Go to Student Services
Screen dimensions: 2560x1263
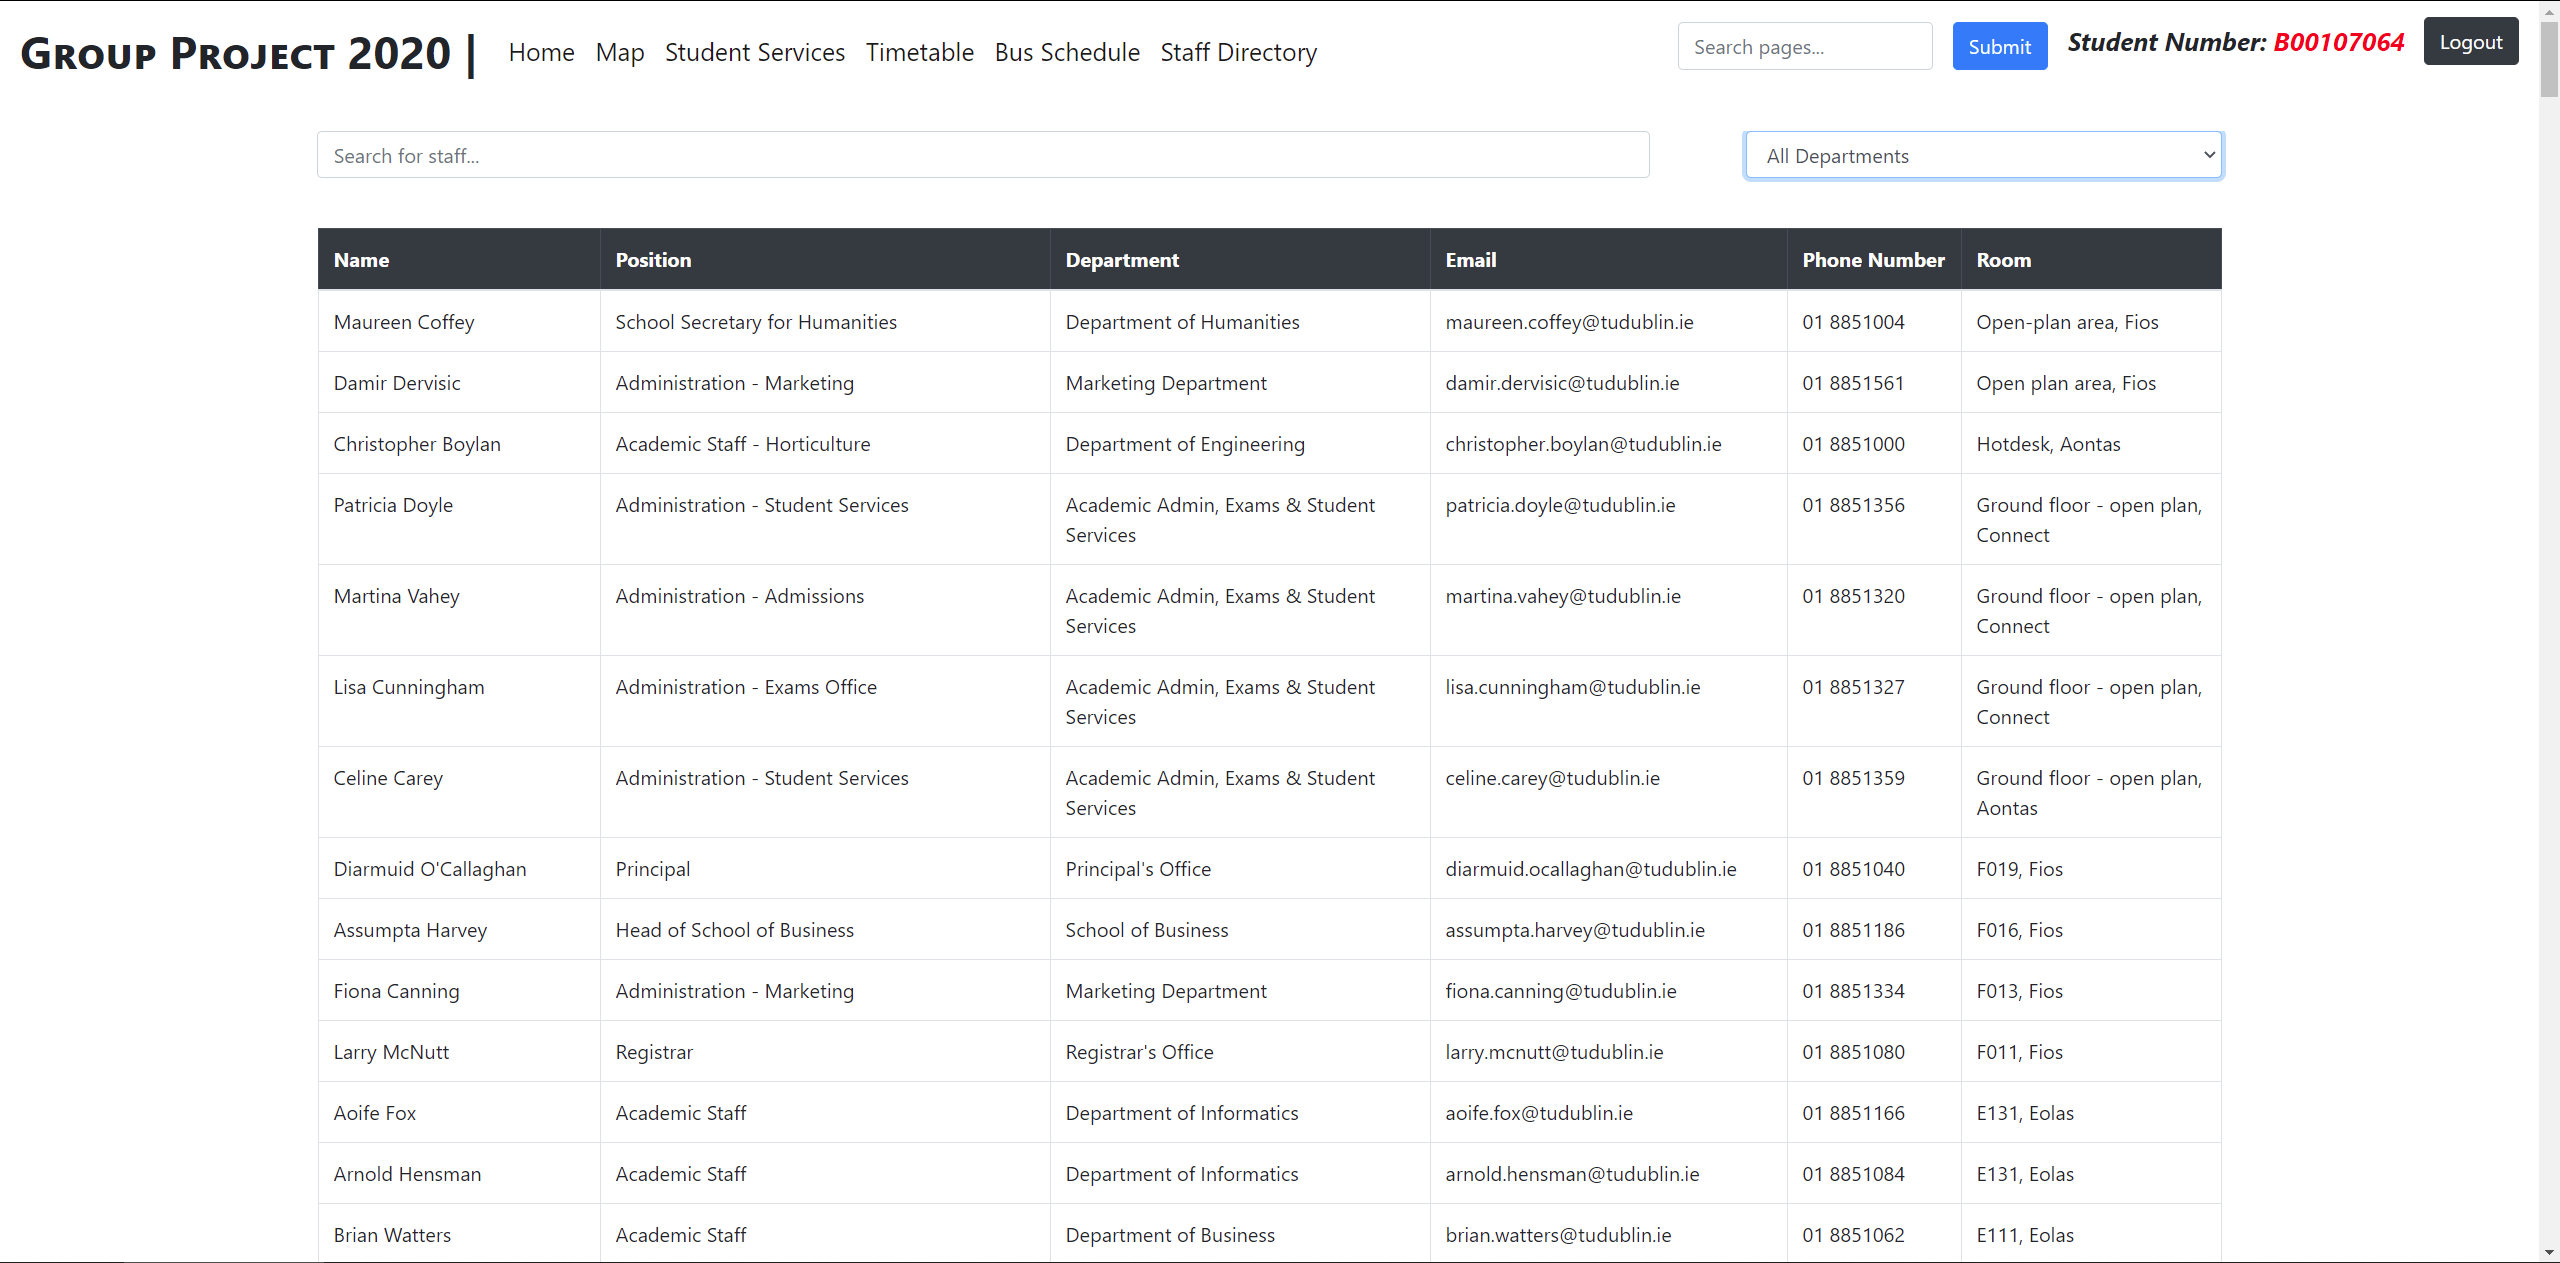click(x=755, y=52)
